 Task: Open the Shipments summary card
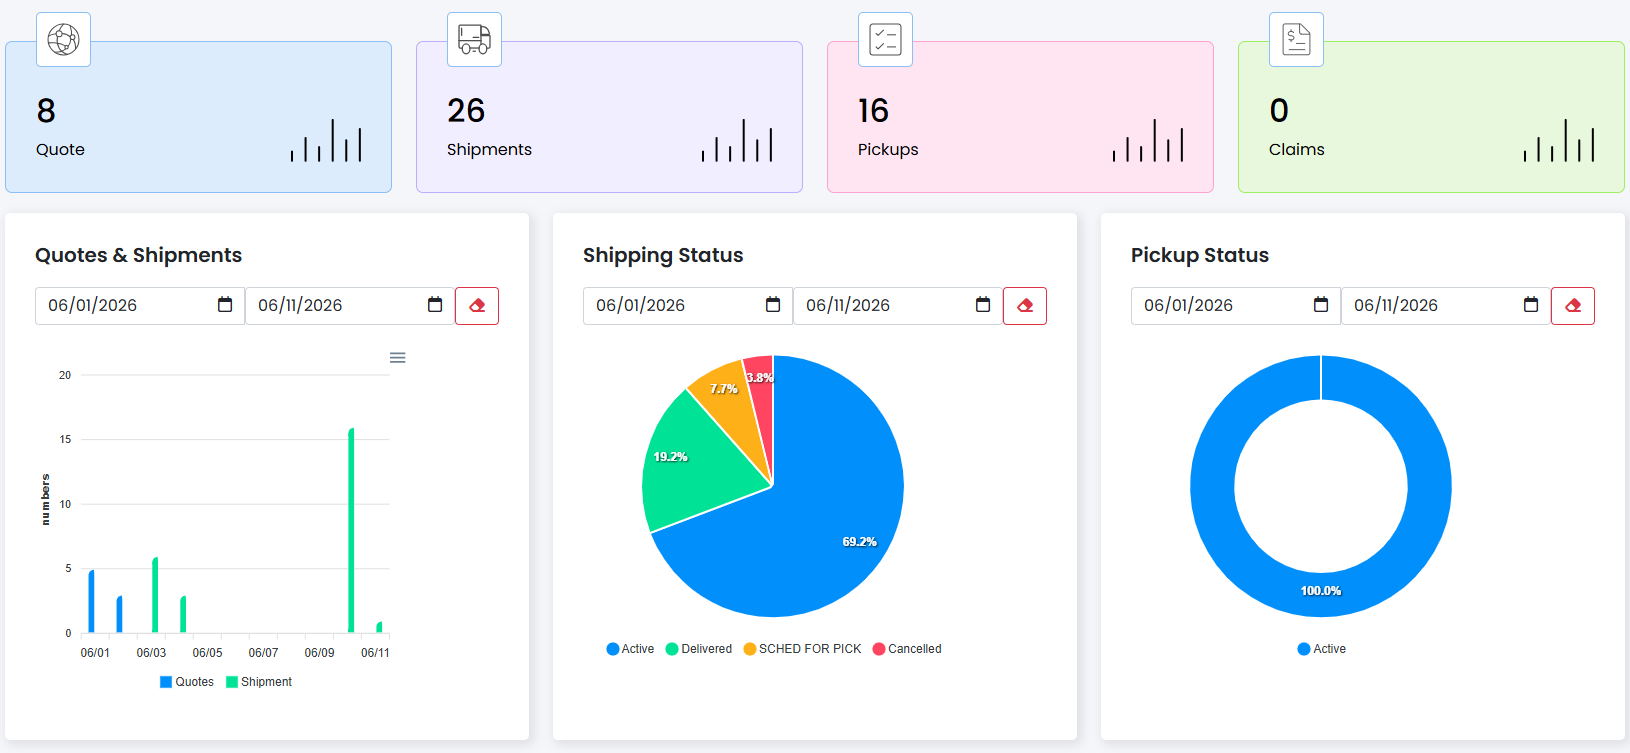click(609, 117)
